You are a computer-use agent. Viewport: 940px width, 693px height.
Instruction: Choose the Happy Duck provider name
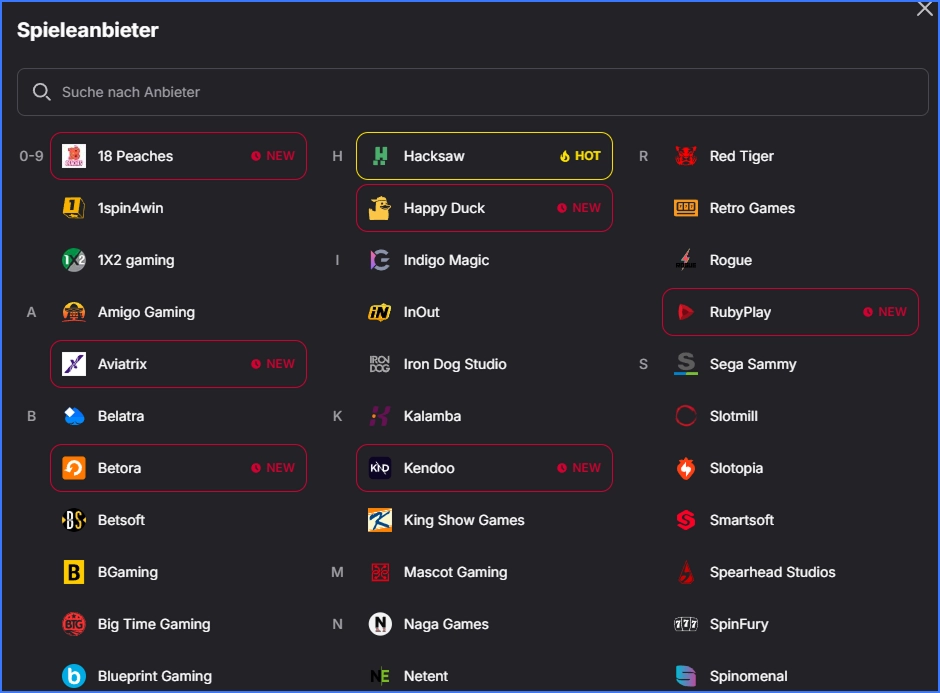click(x=444, y=208)
